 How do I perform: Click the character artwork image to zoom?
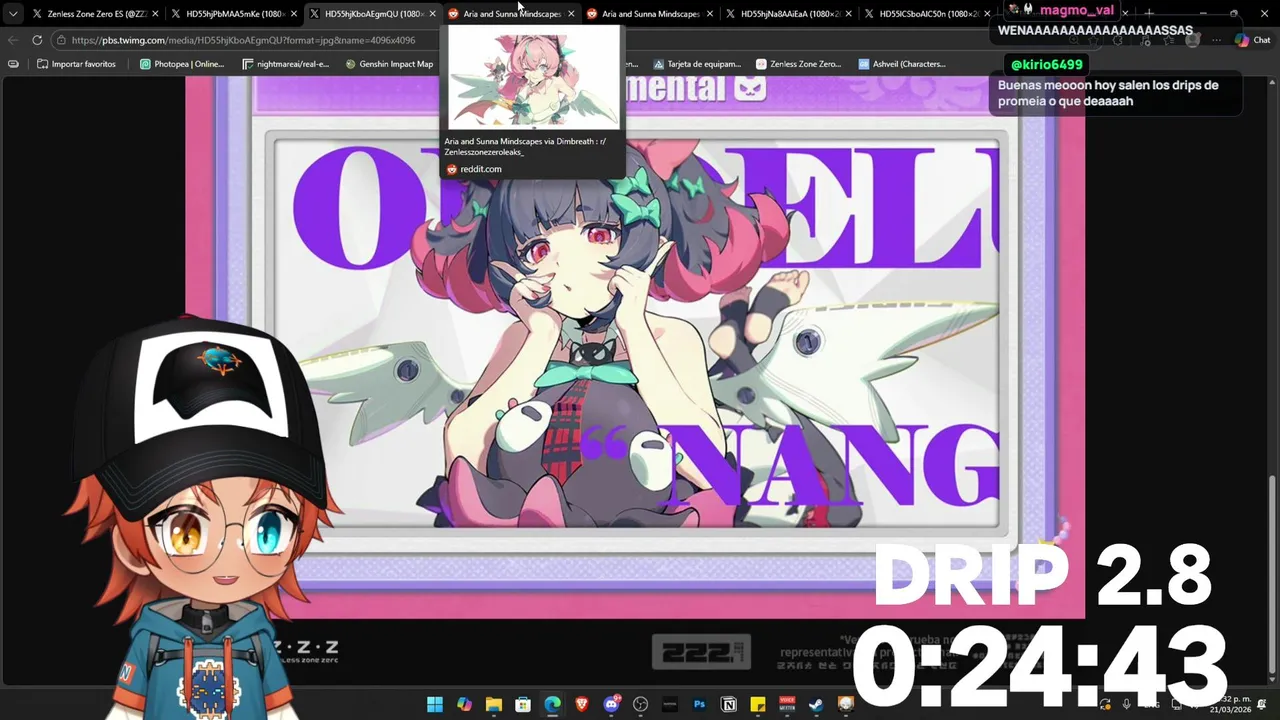coord(635,345)
